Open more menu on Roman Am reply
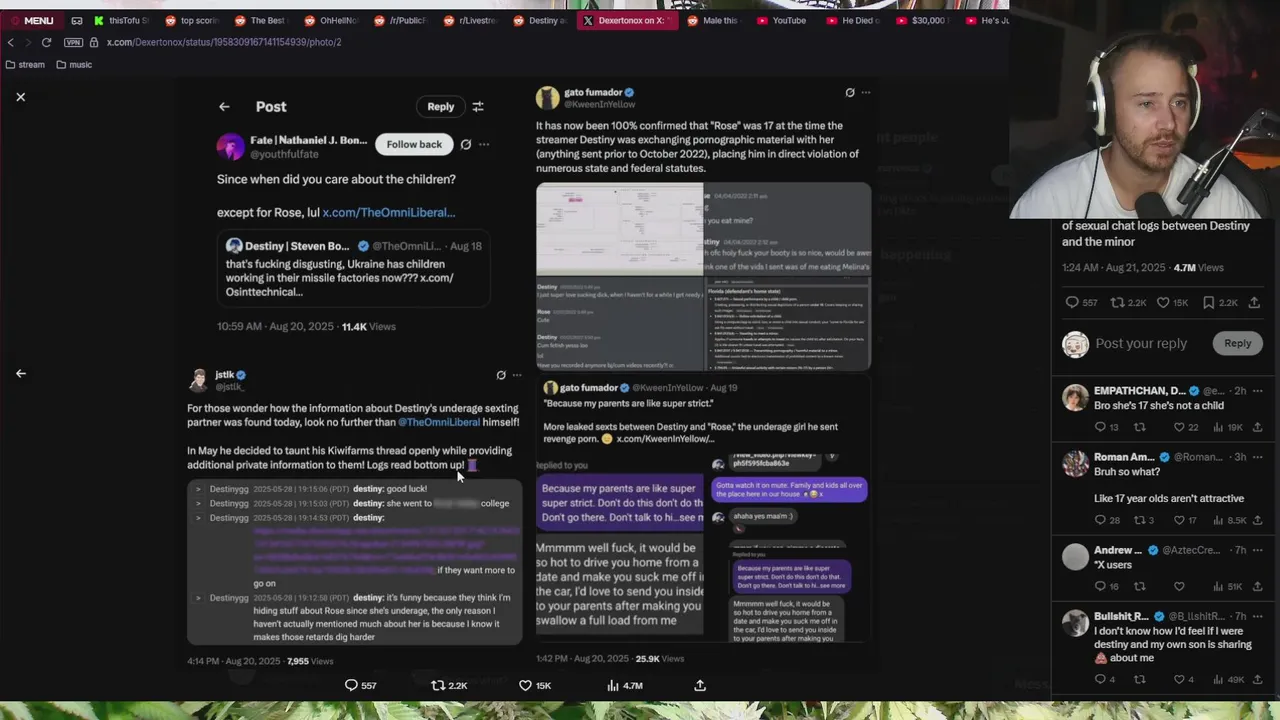Image resolution: width=1280 pixels, height=720 pixels. tap(1257, 457)
